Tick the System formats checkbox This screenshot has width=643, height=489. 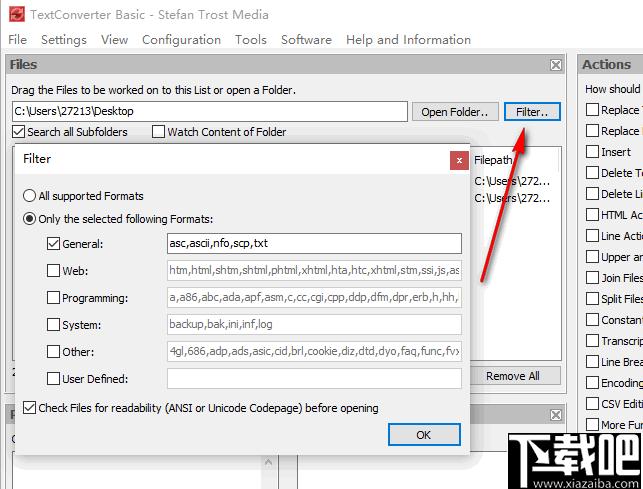pos(54,324)
